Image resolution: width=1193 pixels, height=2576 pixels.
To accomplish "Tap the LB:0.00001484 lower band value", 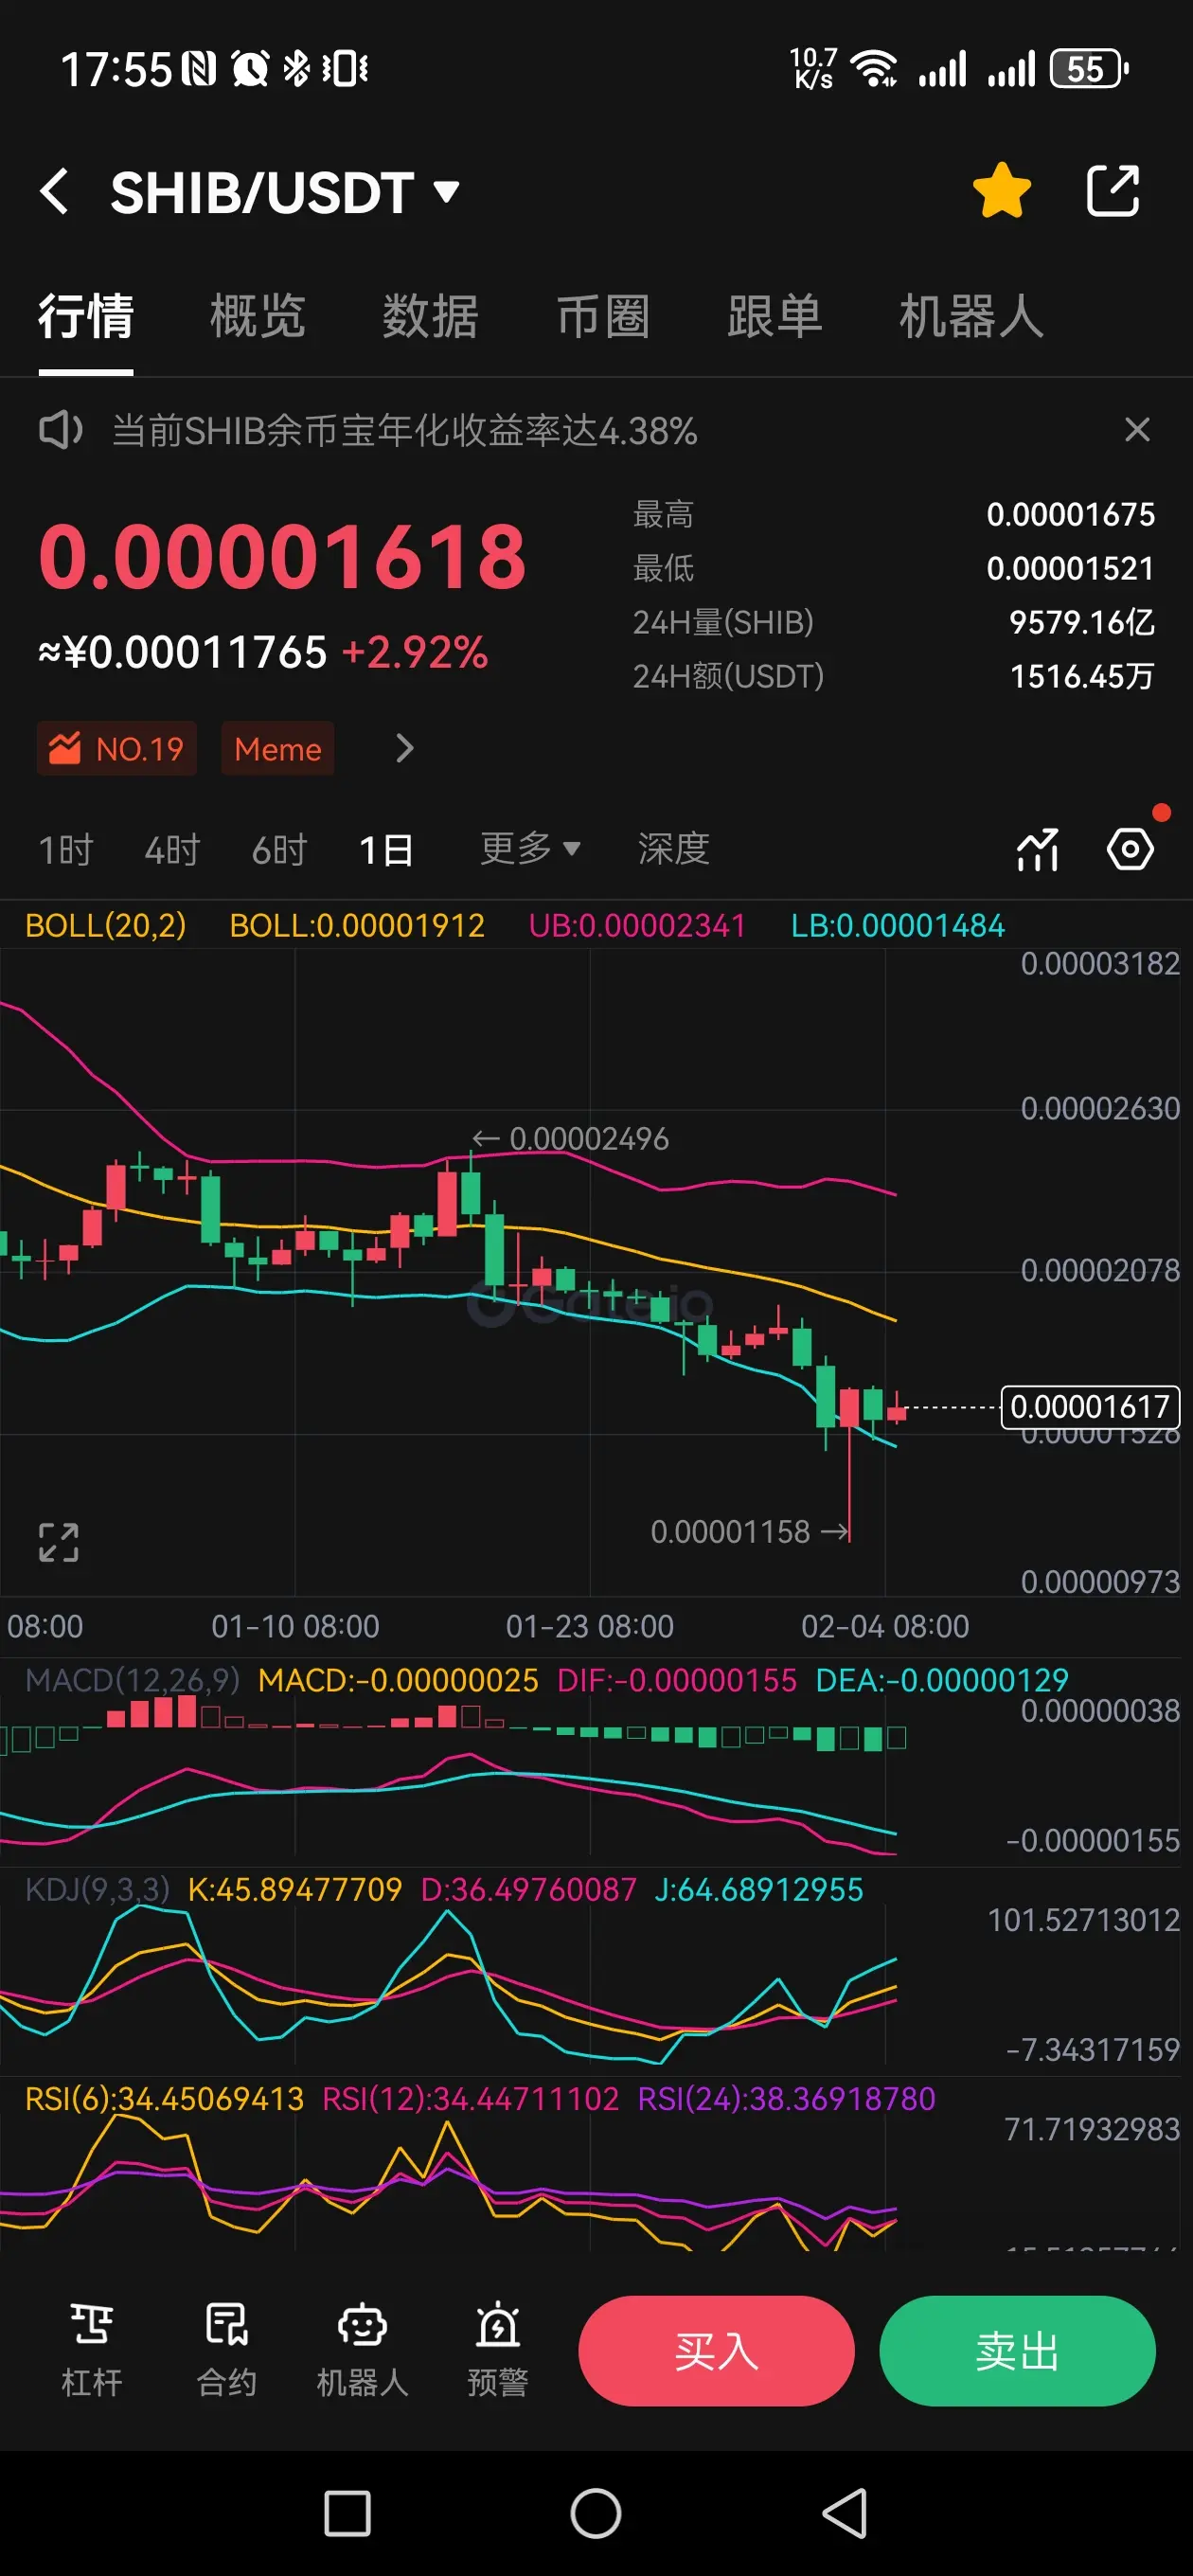I will (x=897, y=925).
